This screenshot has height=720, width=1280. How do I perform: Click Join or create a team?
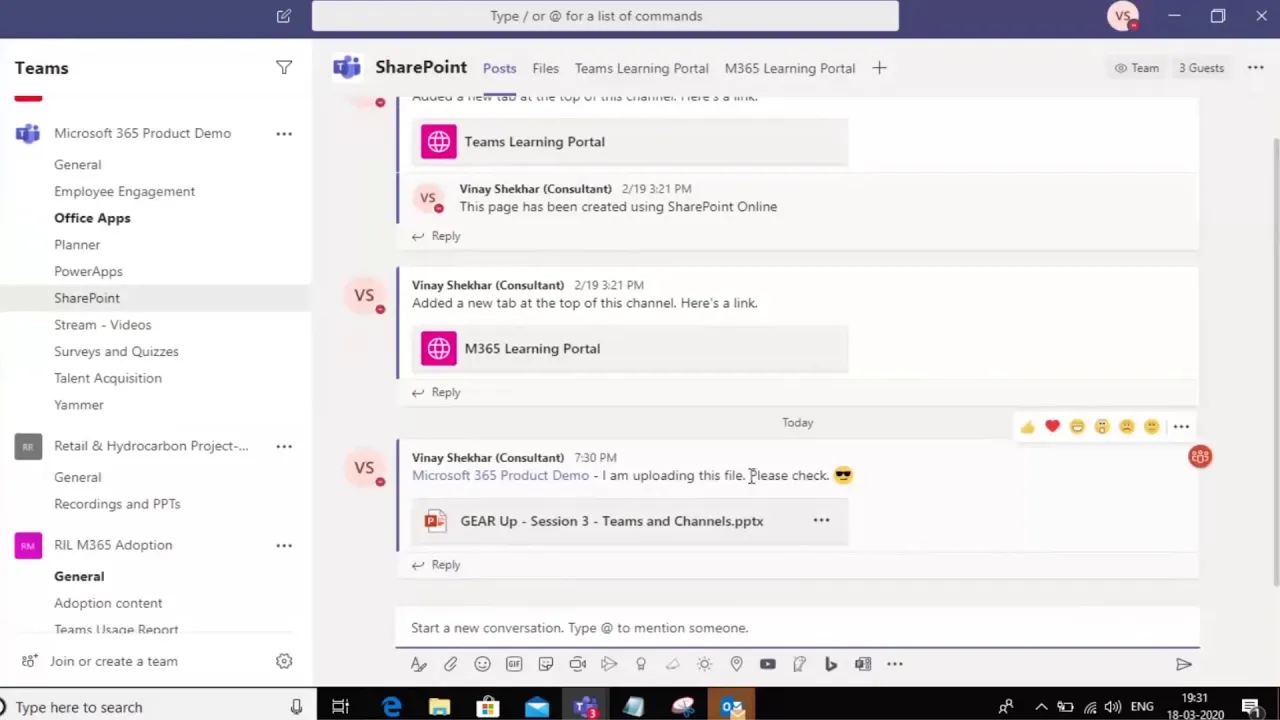pos(100,661)
